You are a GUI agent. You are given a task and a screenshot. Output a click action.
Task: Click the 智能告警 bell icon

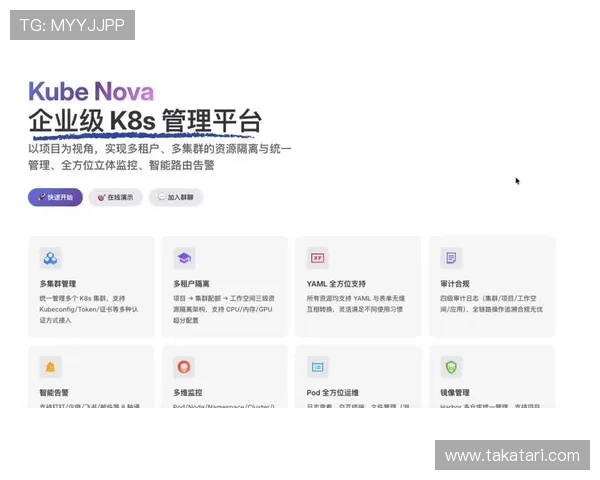51,367
